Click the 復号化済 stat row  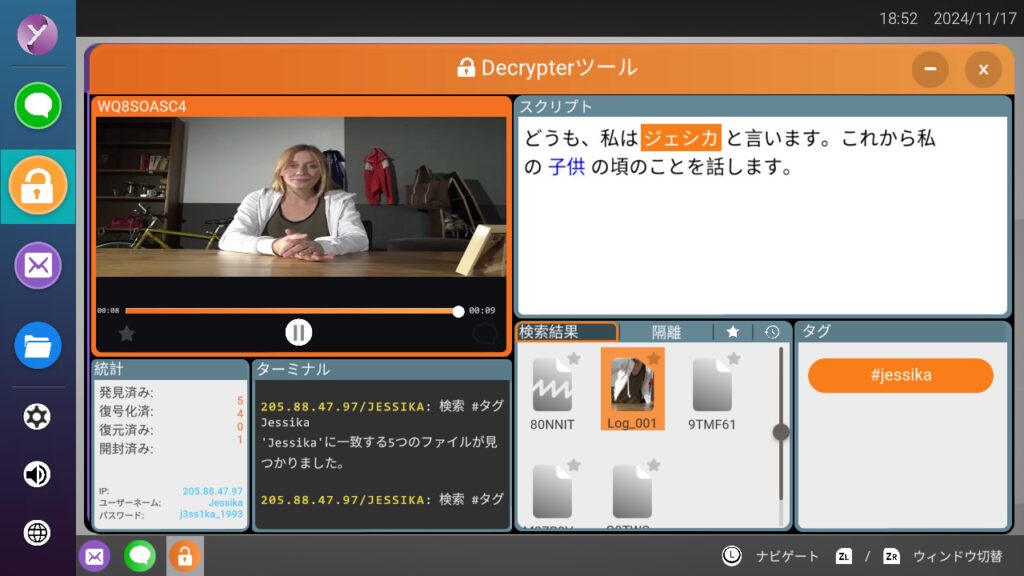(x=170, y=411)
